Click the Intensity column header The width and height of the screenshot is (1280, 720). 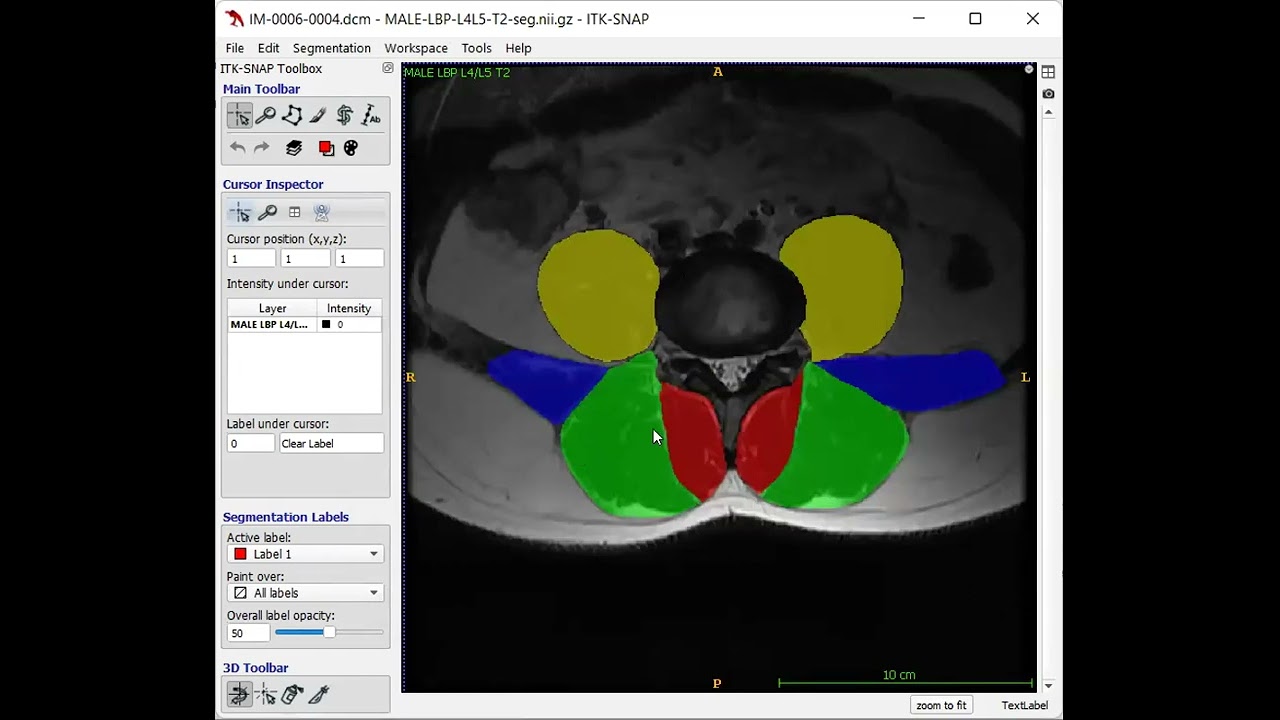pos(349,308)
